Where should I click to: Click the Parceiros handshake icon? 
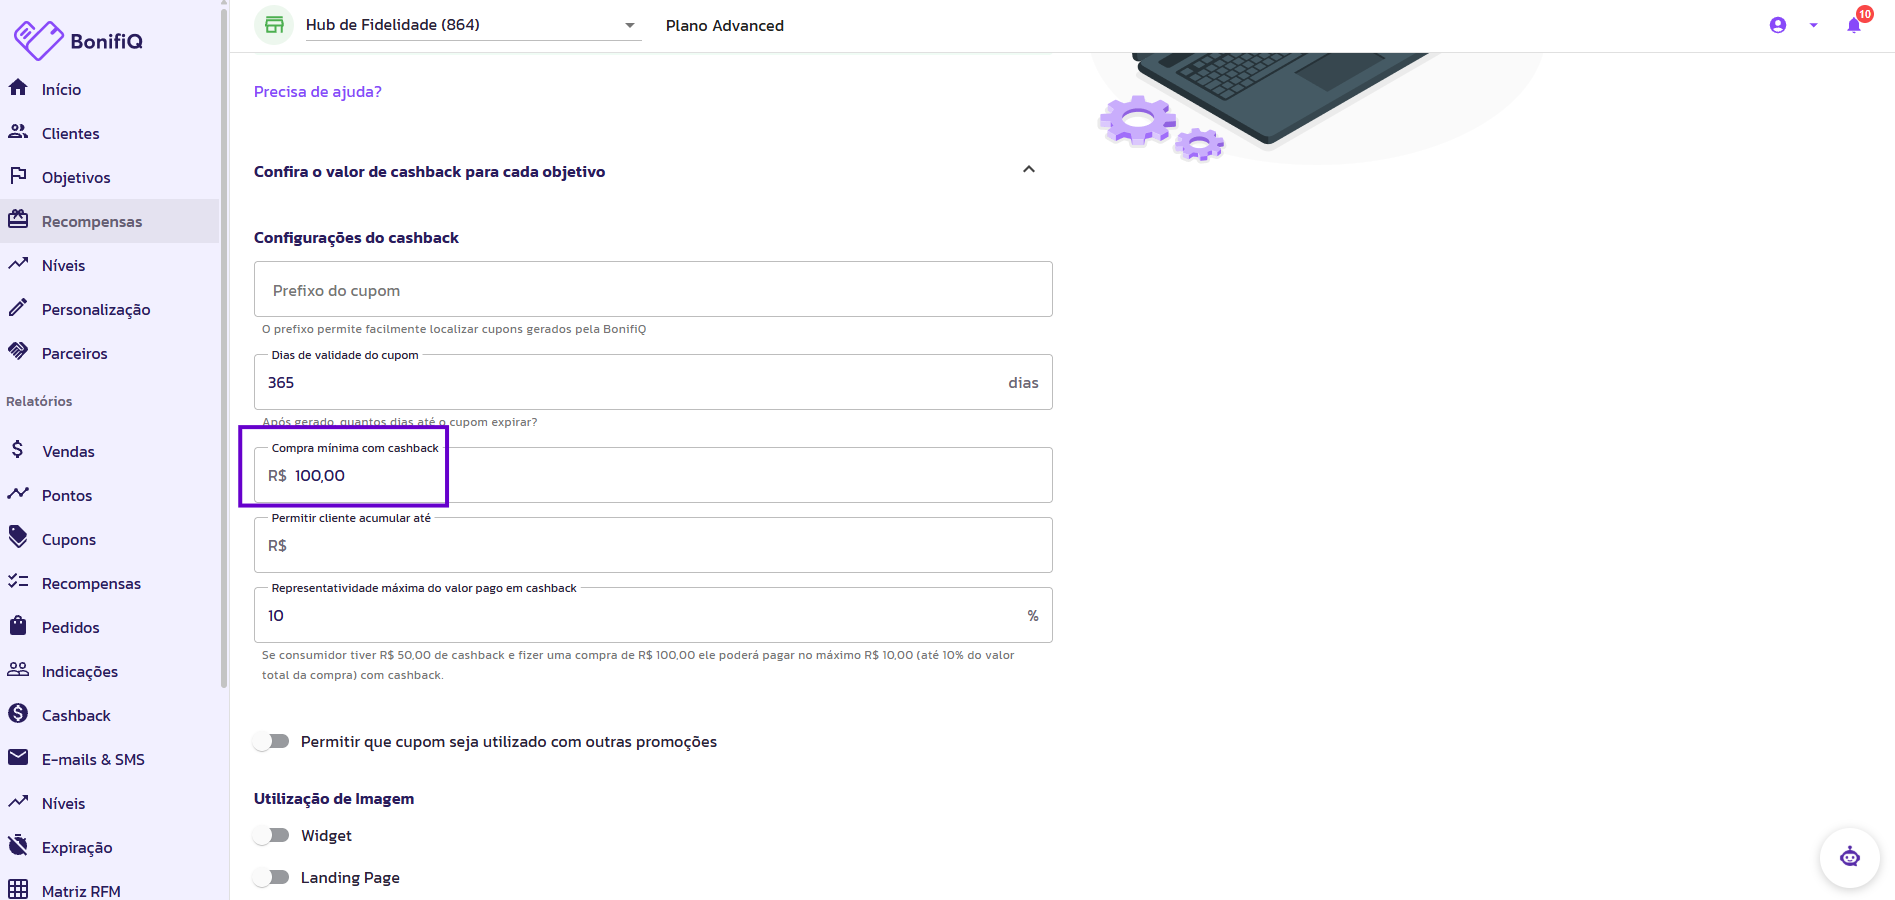click(x=18, y=352)
